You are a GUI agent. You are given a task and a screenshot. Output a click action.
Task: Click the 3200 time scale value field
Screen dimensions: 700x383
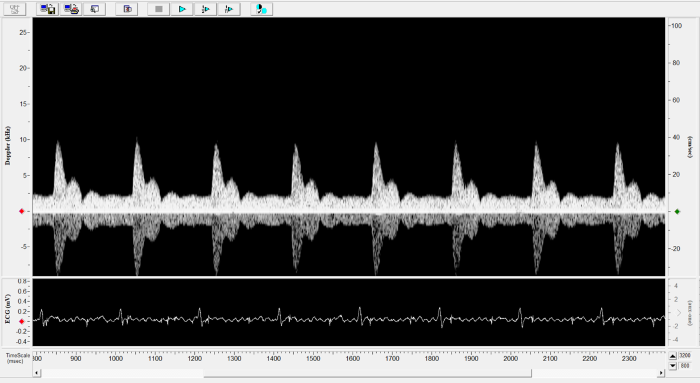click(x=685, y=356)
